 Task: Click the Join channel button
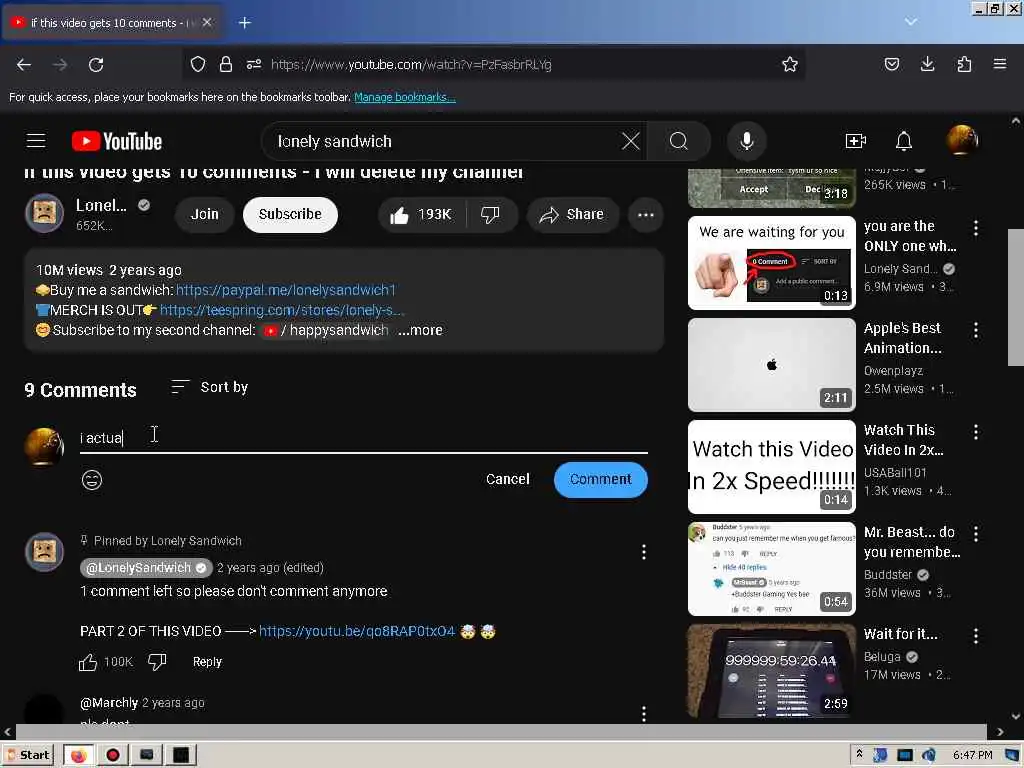(204, 214)
